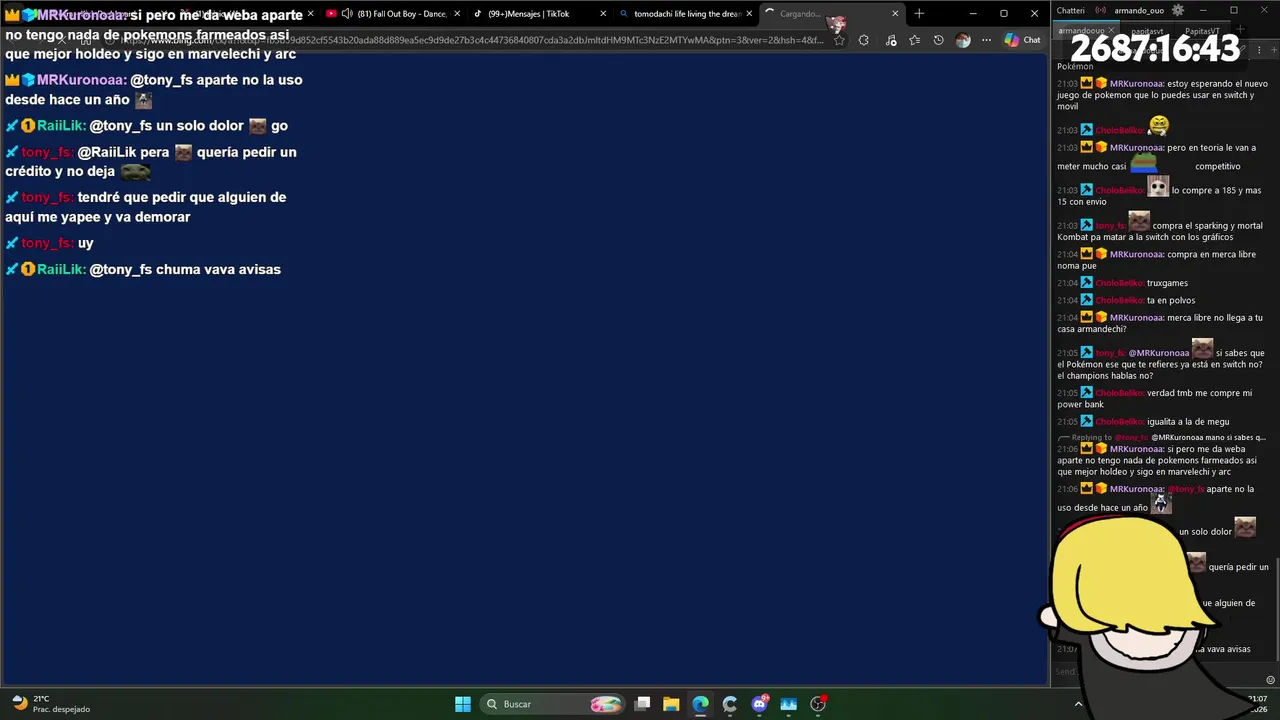The width and height of the screenshot is (1280, 720).
Task: Open the weather widget showing 21°C
Action: click(x=50, y=704)
